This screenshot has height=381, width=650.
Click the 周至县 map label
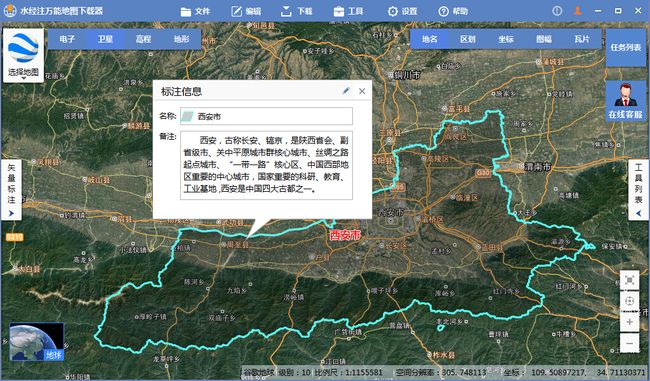(x=238, y=245)
